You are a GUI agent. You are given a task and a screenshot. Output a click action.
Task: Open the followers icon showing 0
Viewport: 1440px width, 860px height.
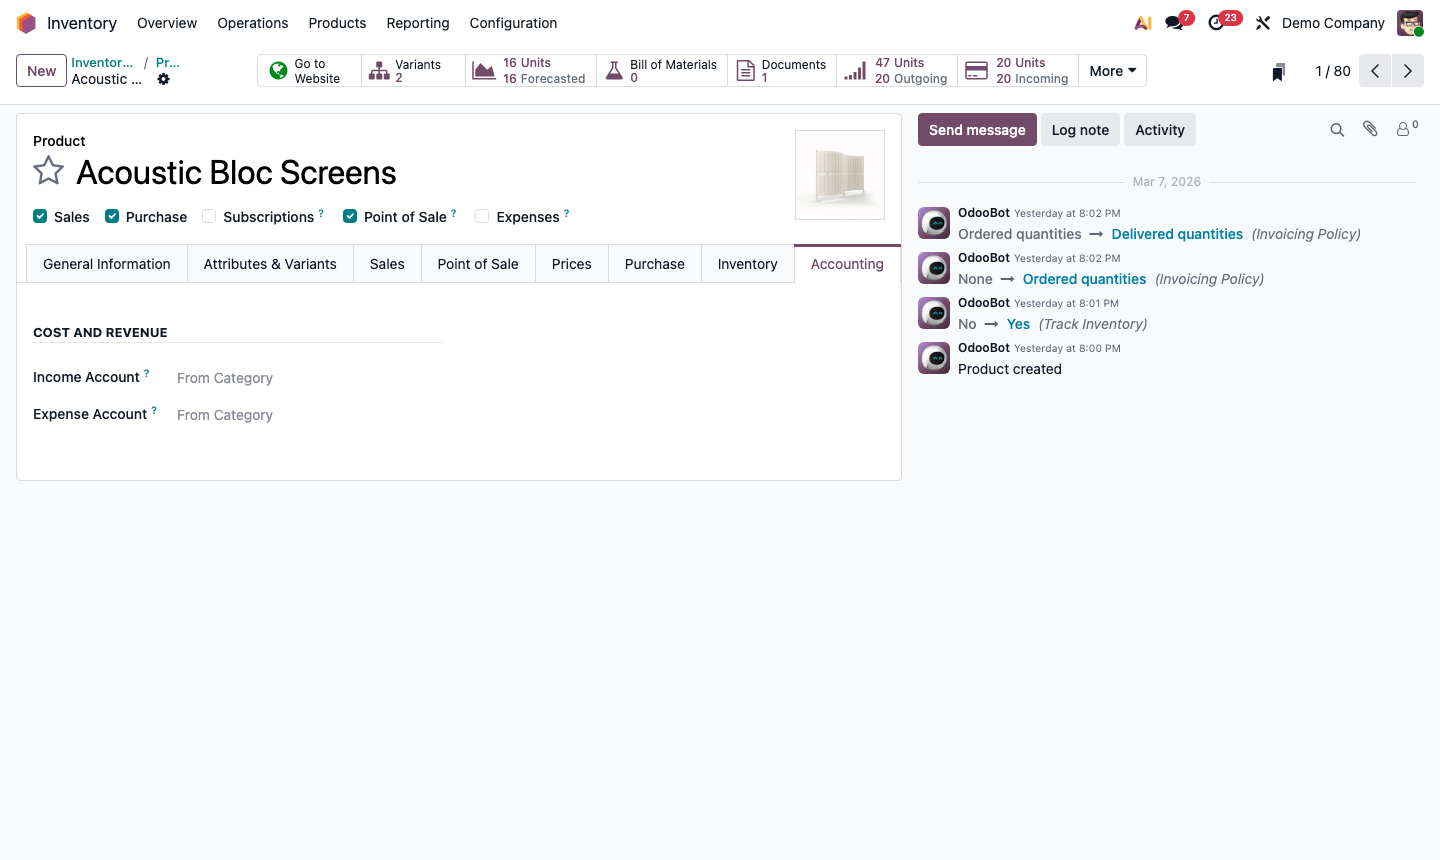[1404, 129]
